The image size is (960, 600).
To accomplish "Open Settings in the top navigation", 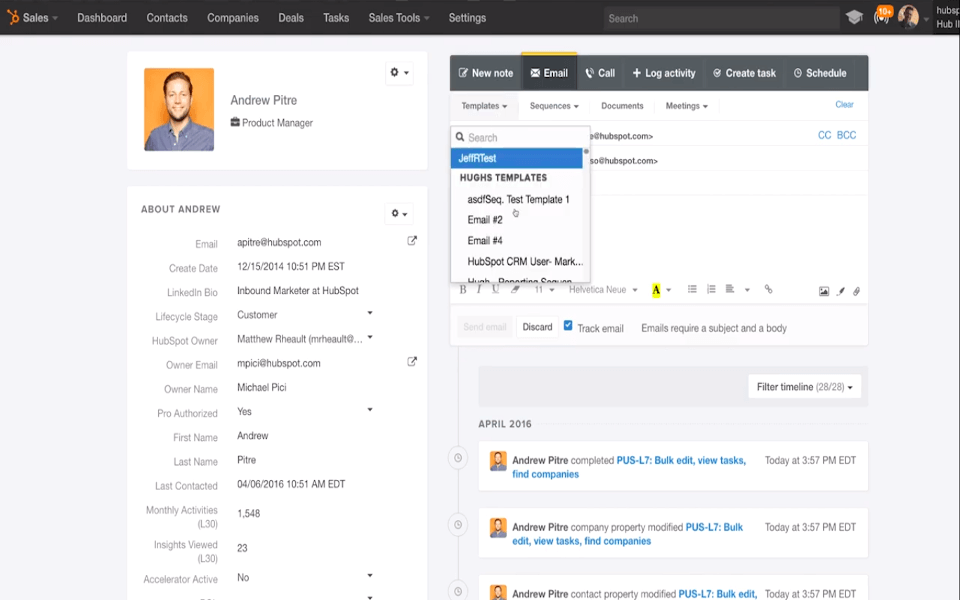I will point(467,18).
